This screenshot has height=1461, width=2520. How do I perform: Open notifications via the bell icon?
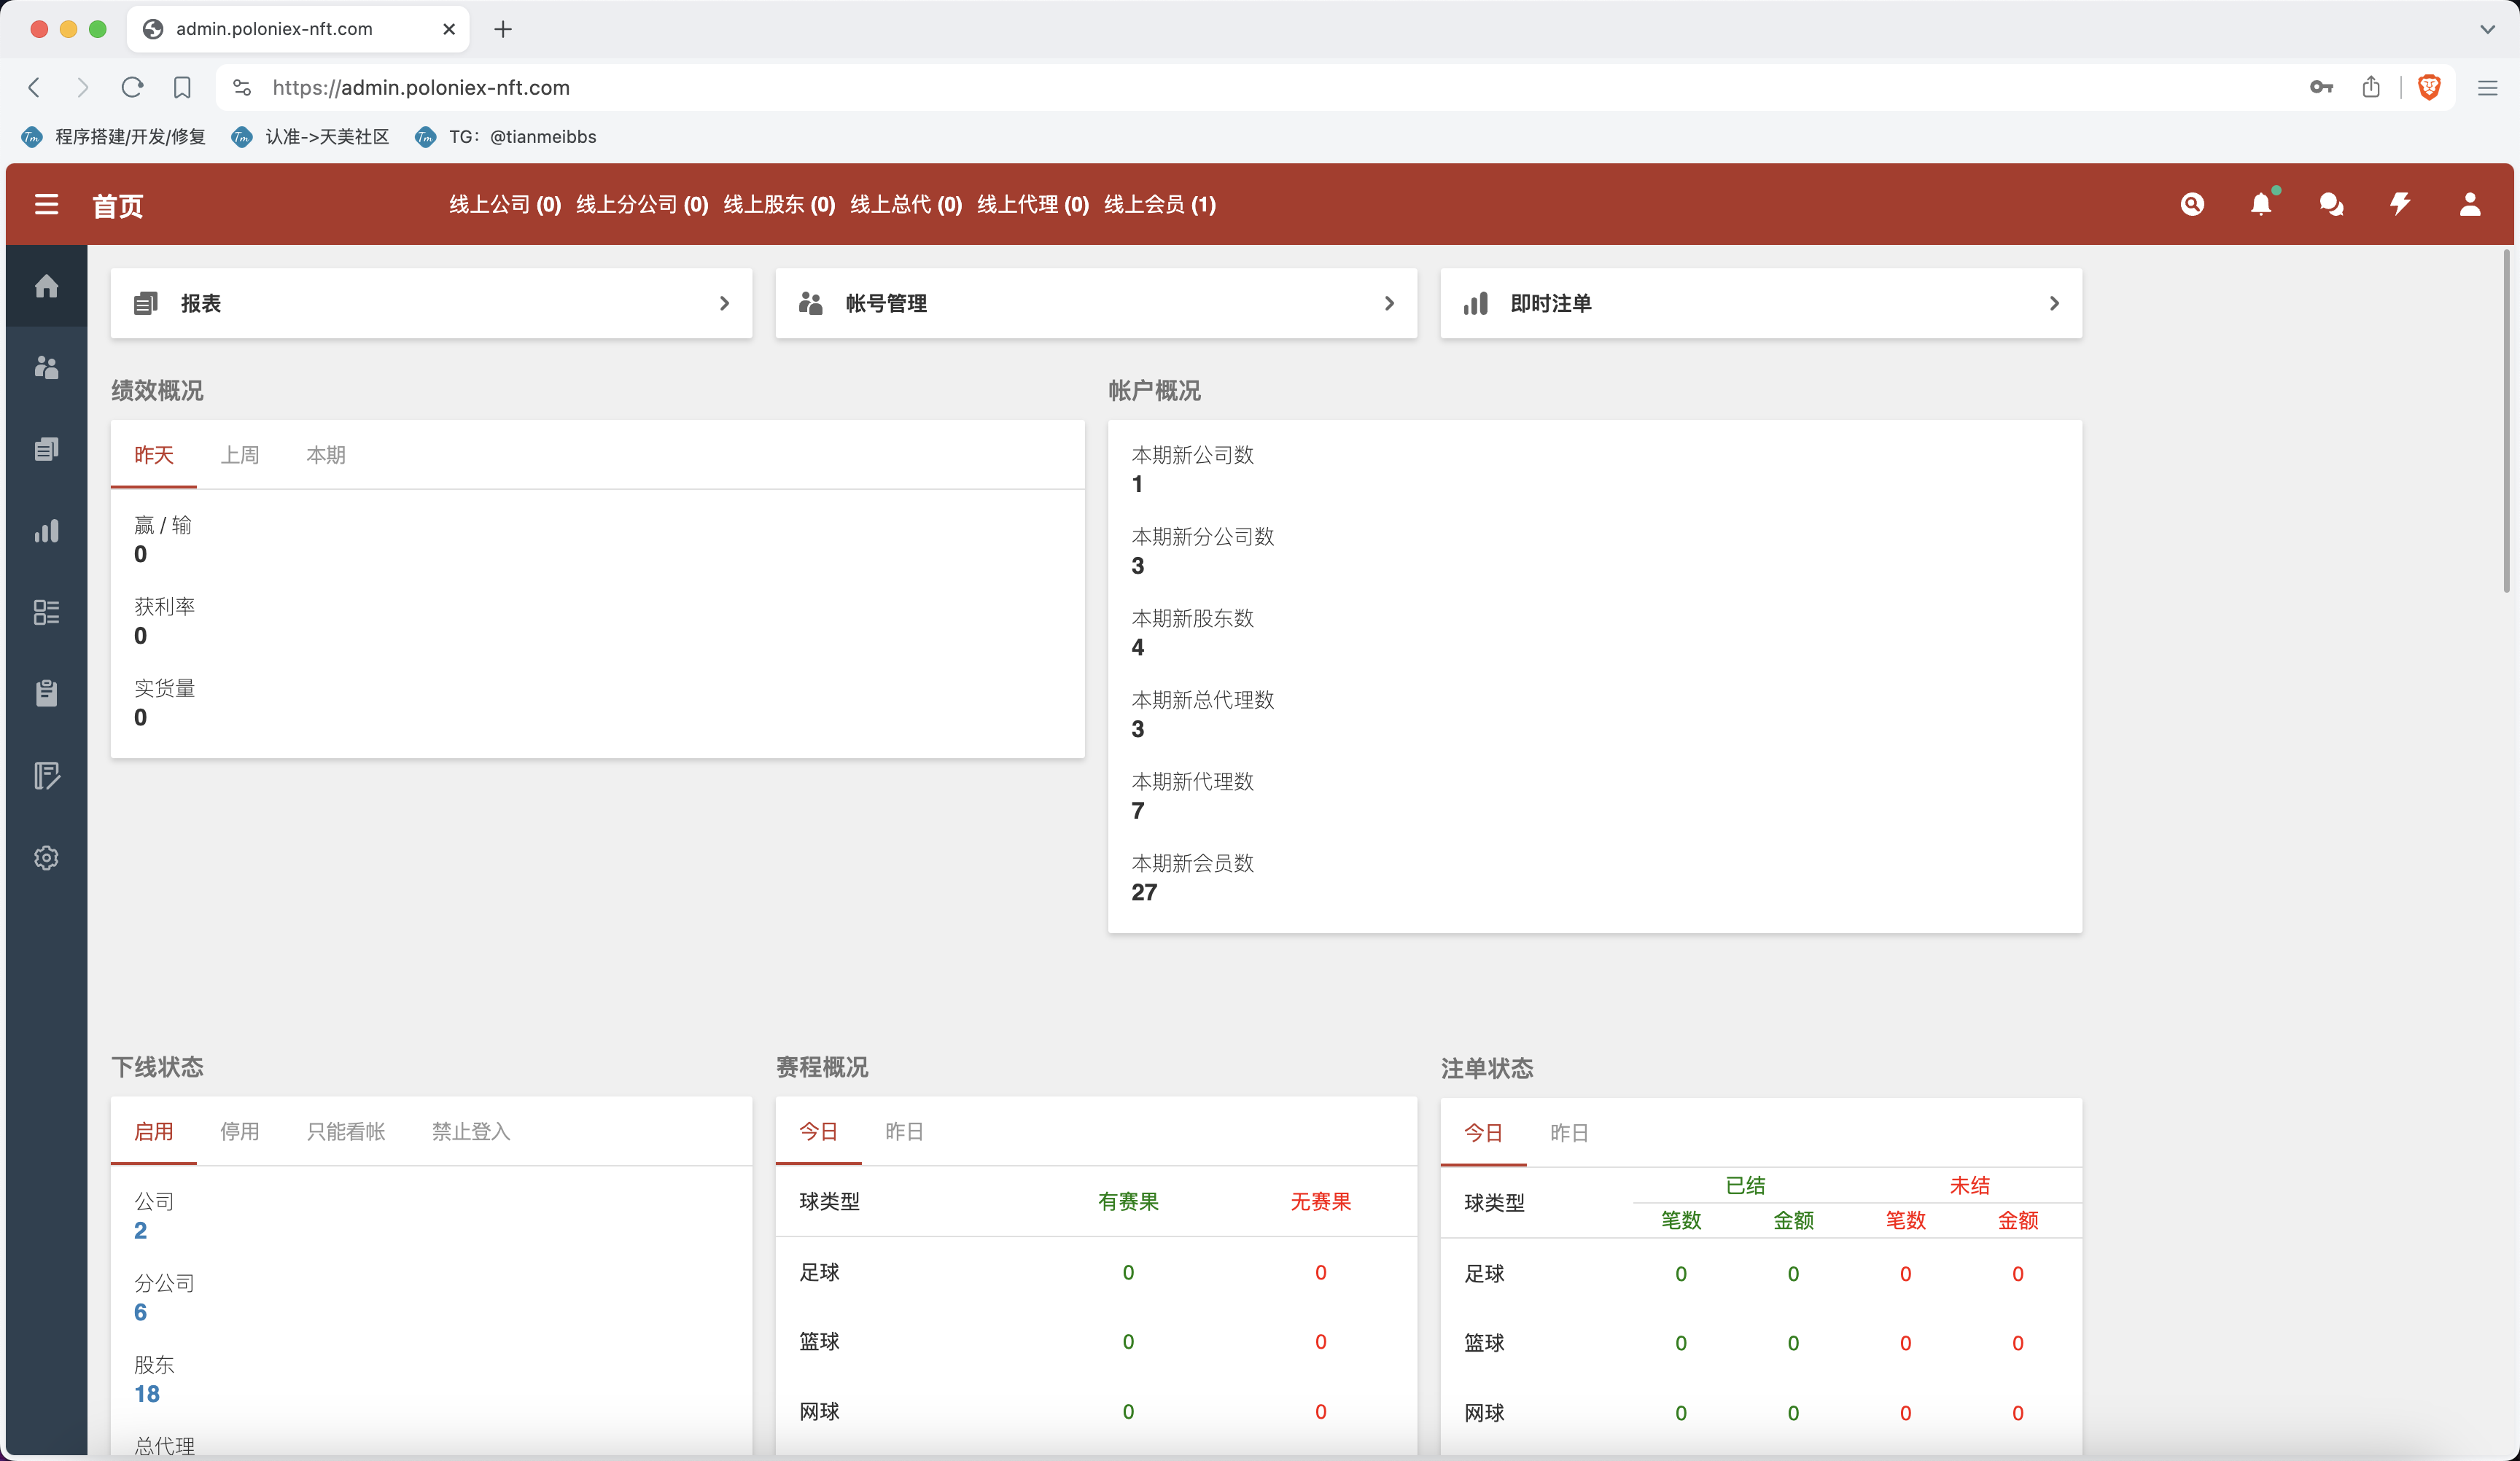tap(2262, 204)
